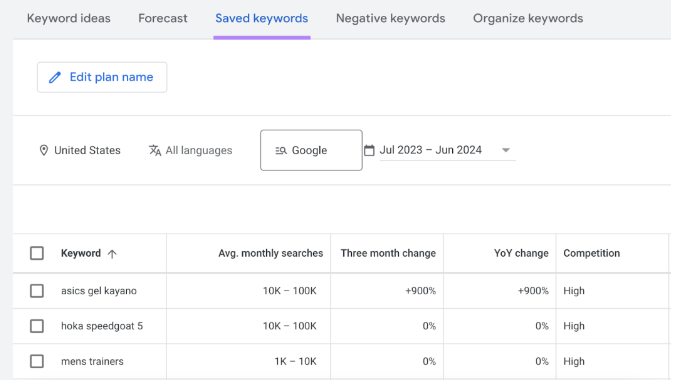The image size is (680, 391).
Task: Click the Jul 2023 – Jun 2024 date range
Action: [x=431, y=150]
